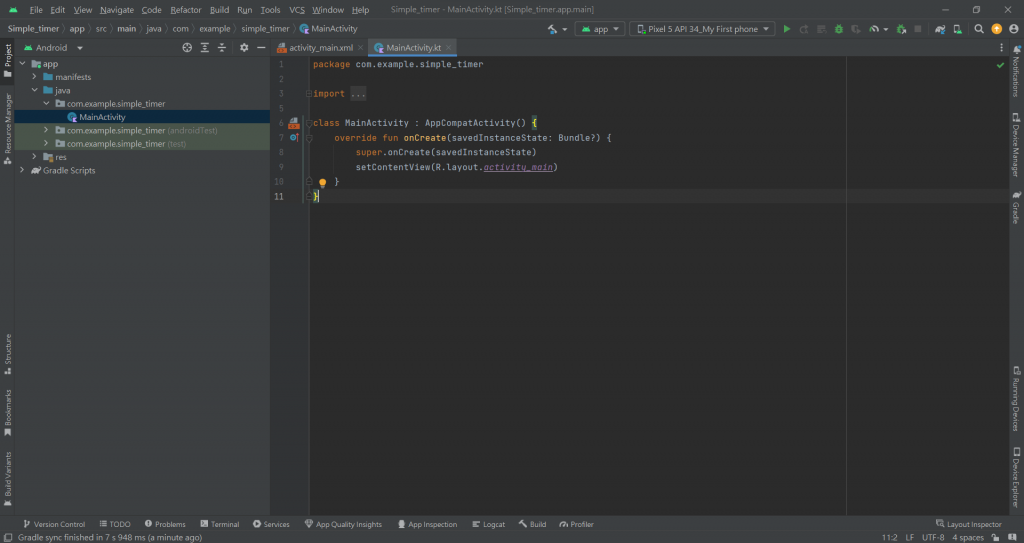Expand the Gradle Scripts node
Viewport: 1024px width, 543px height.
pos(23,170)
